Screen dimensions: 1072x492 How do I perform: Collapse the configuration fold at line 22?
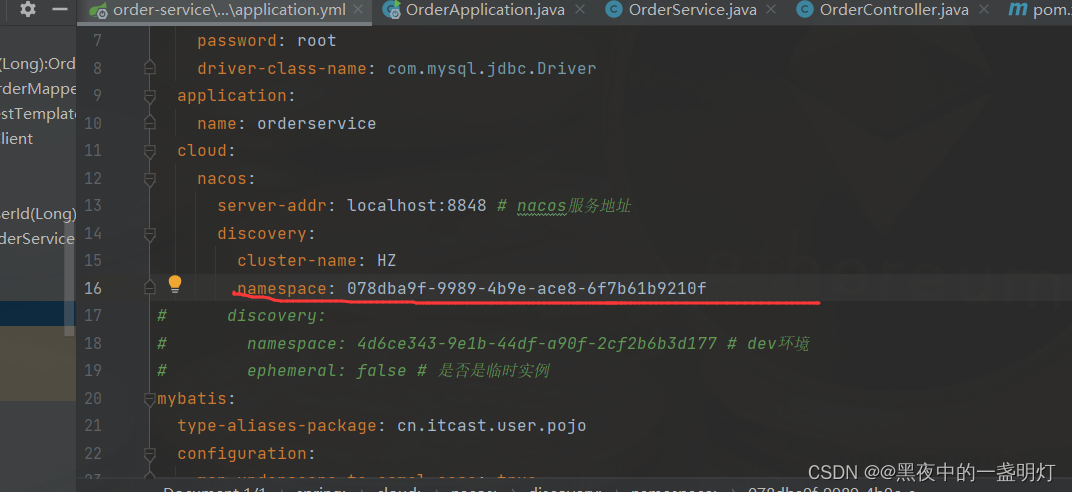click(x=150, y=453)
